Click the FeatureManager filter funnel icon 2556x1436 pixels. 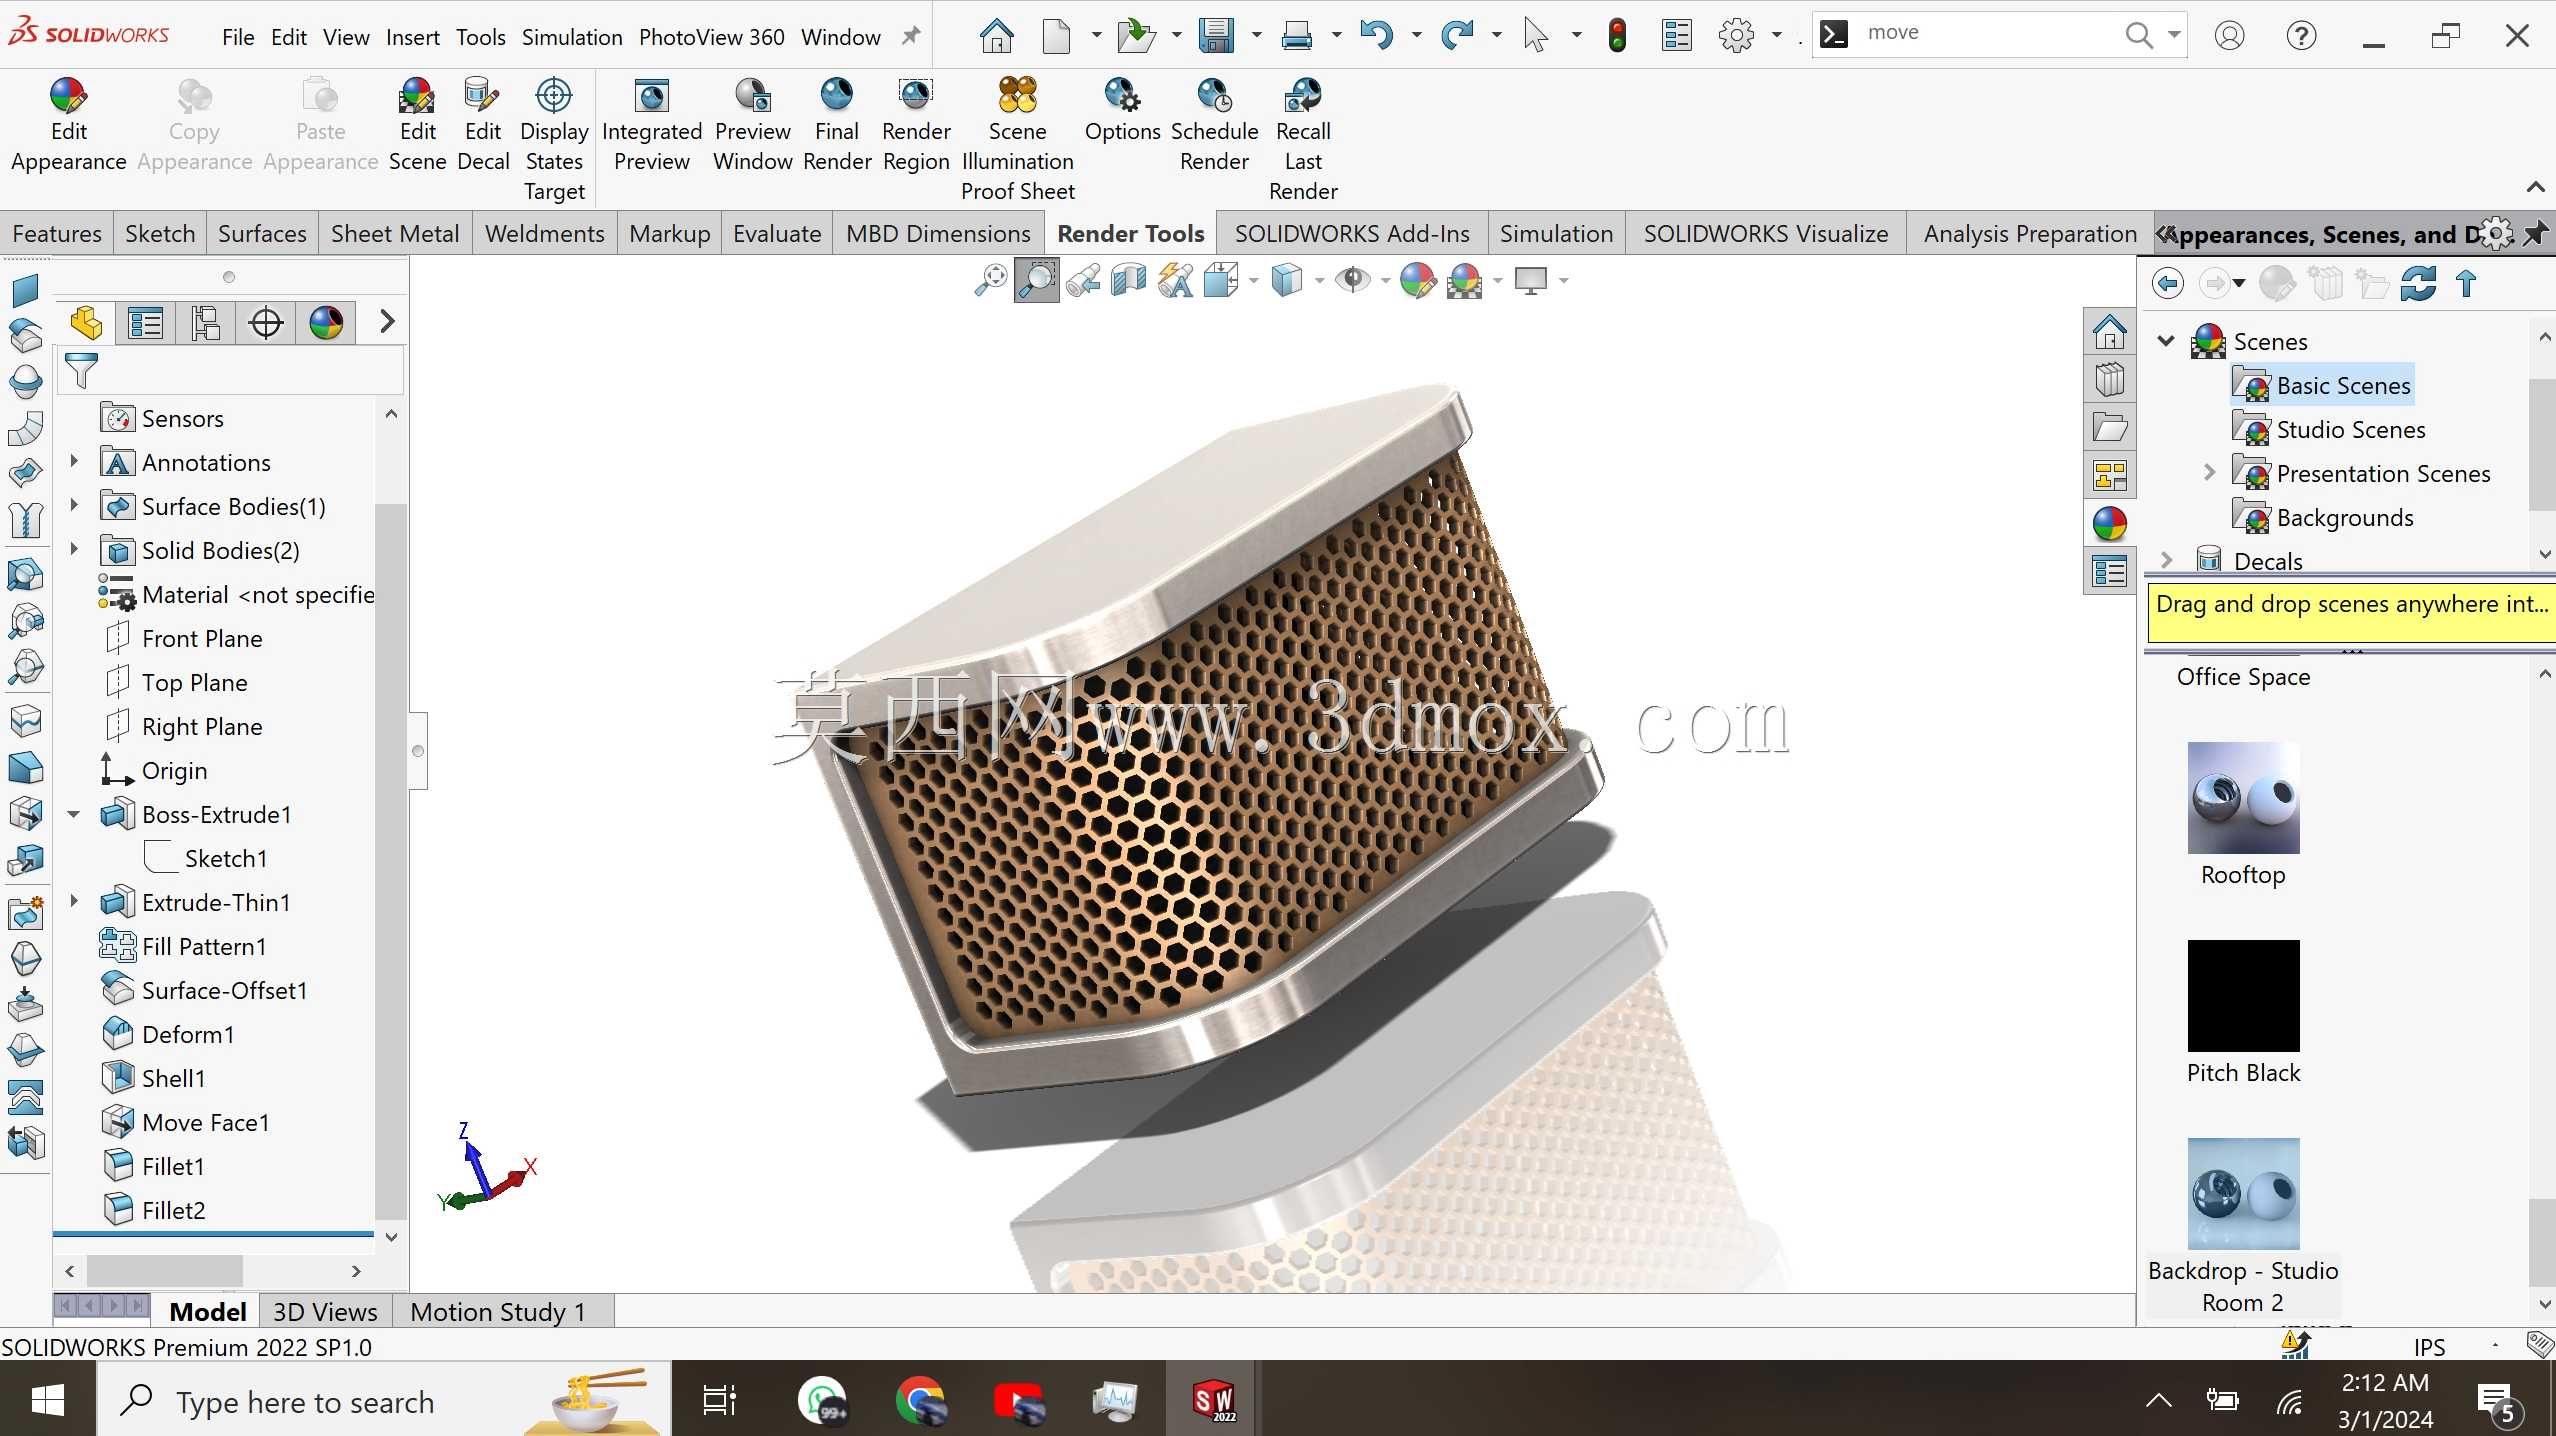[81, 371]
